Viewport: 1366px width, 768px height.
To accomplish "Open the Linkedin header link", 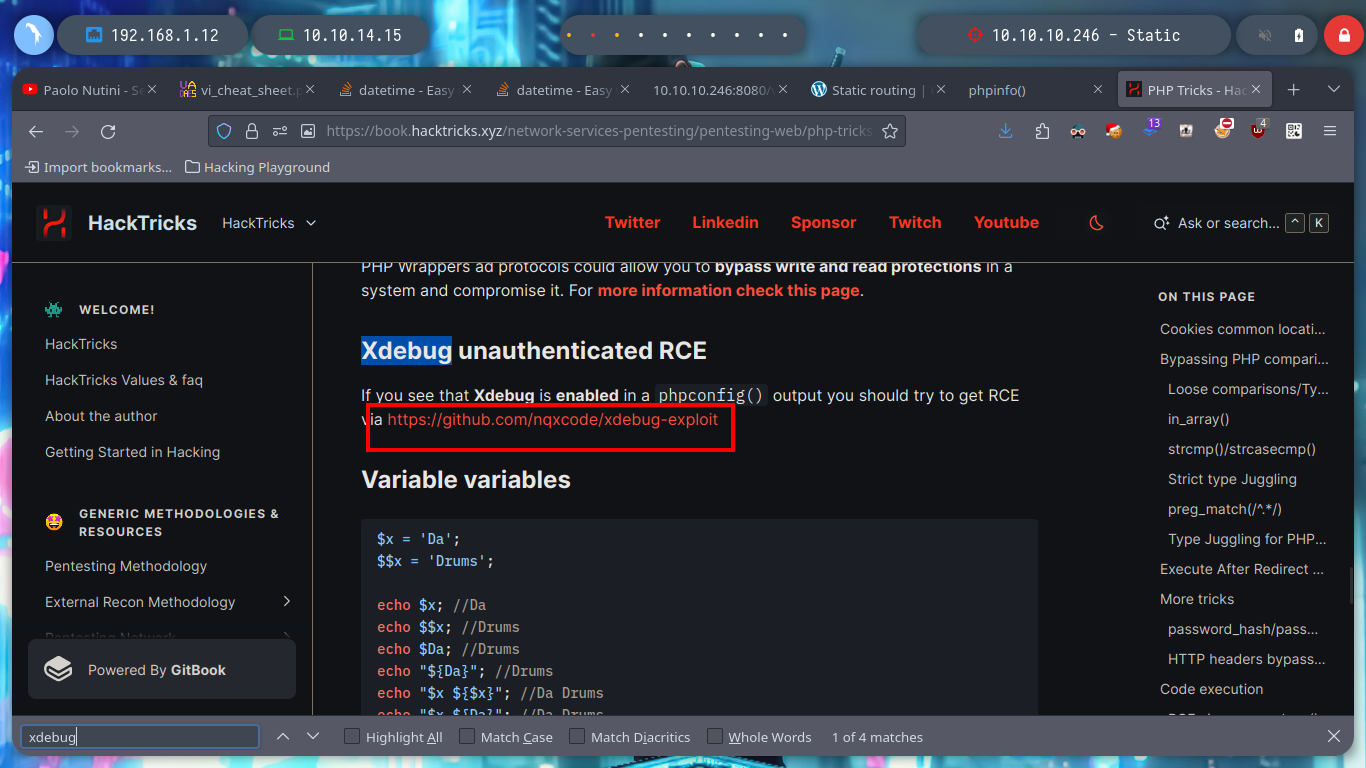I will (x=725, y=223).
